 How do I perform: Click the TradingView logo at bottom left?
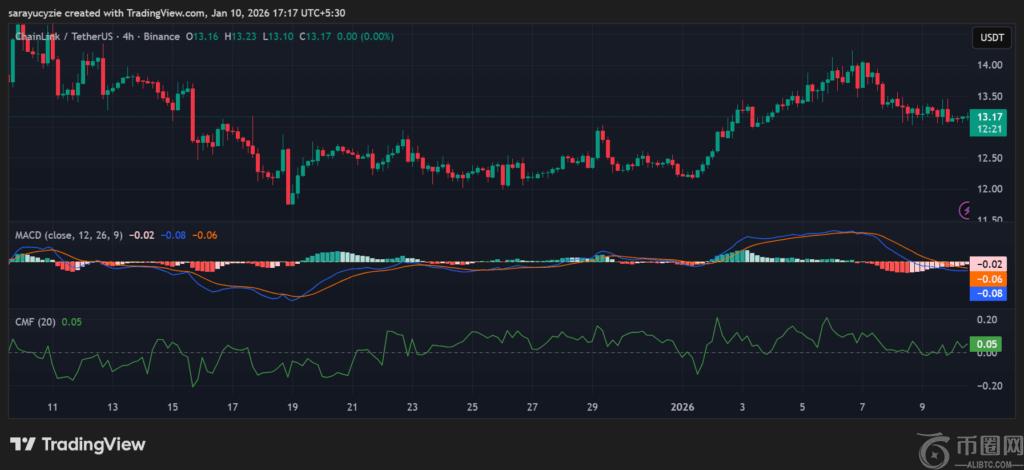point(78,445)
